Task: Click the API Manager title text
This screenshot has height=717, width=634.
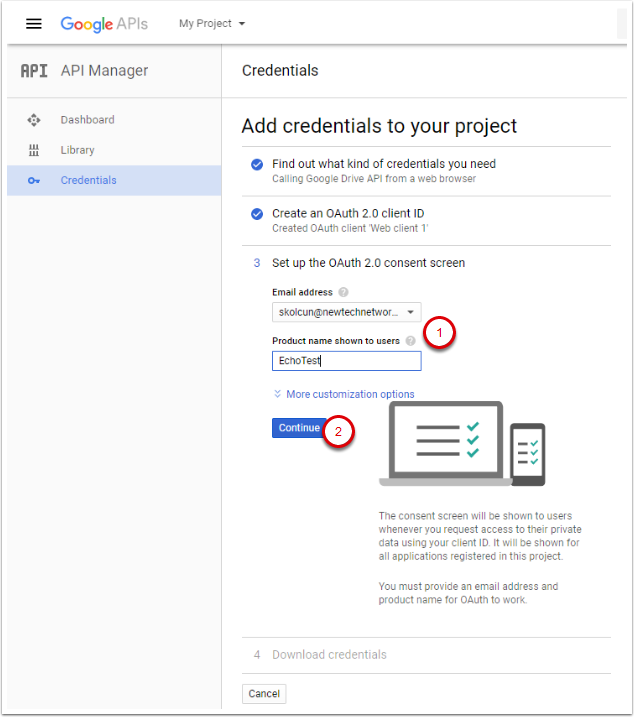Action: point(104,71)
